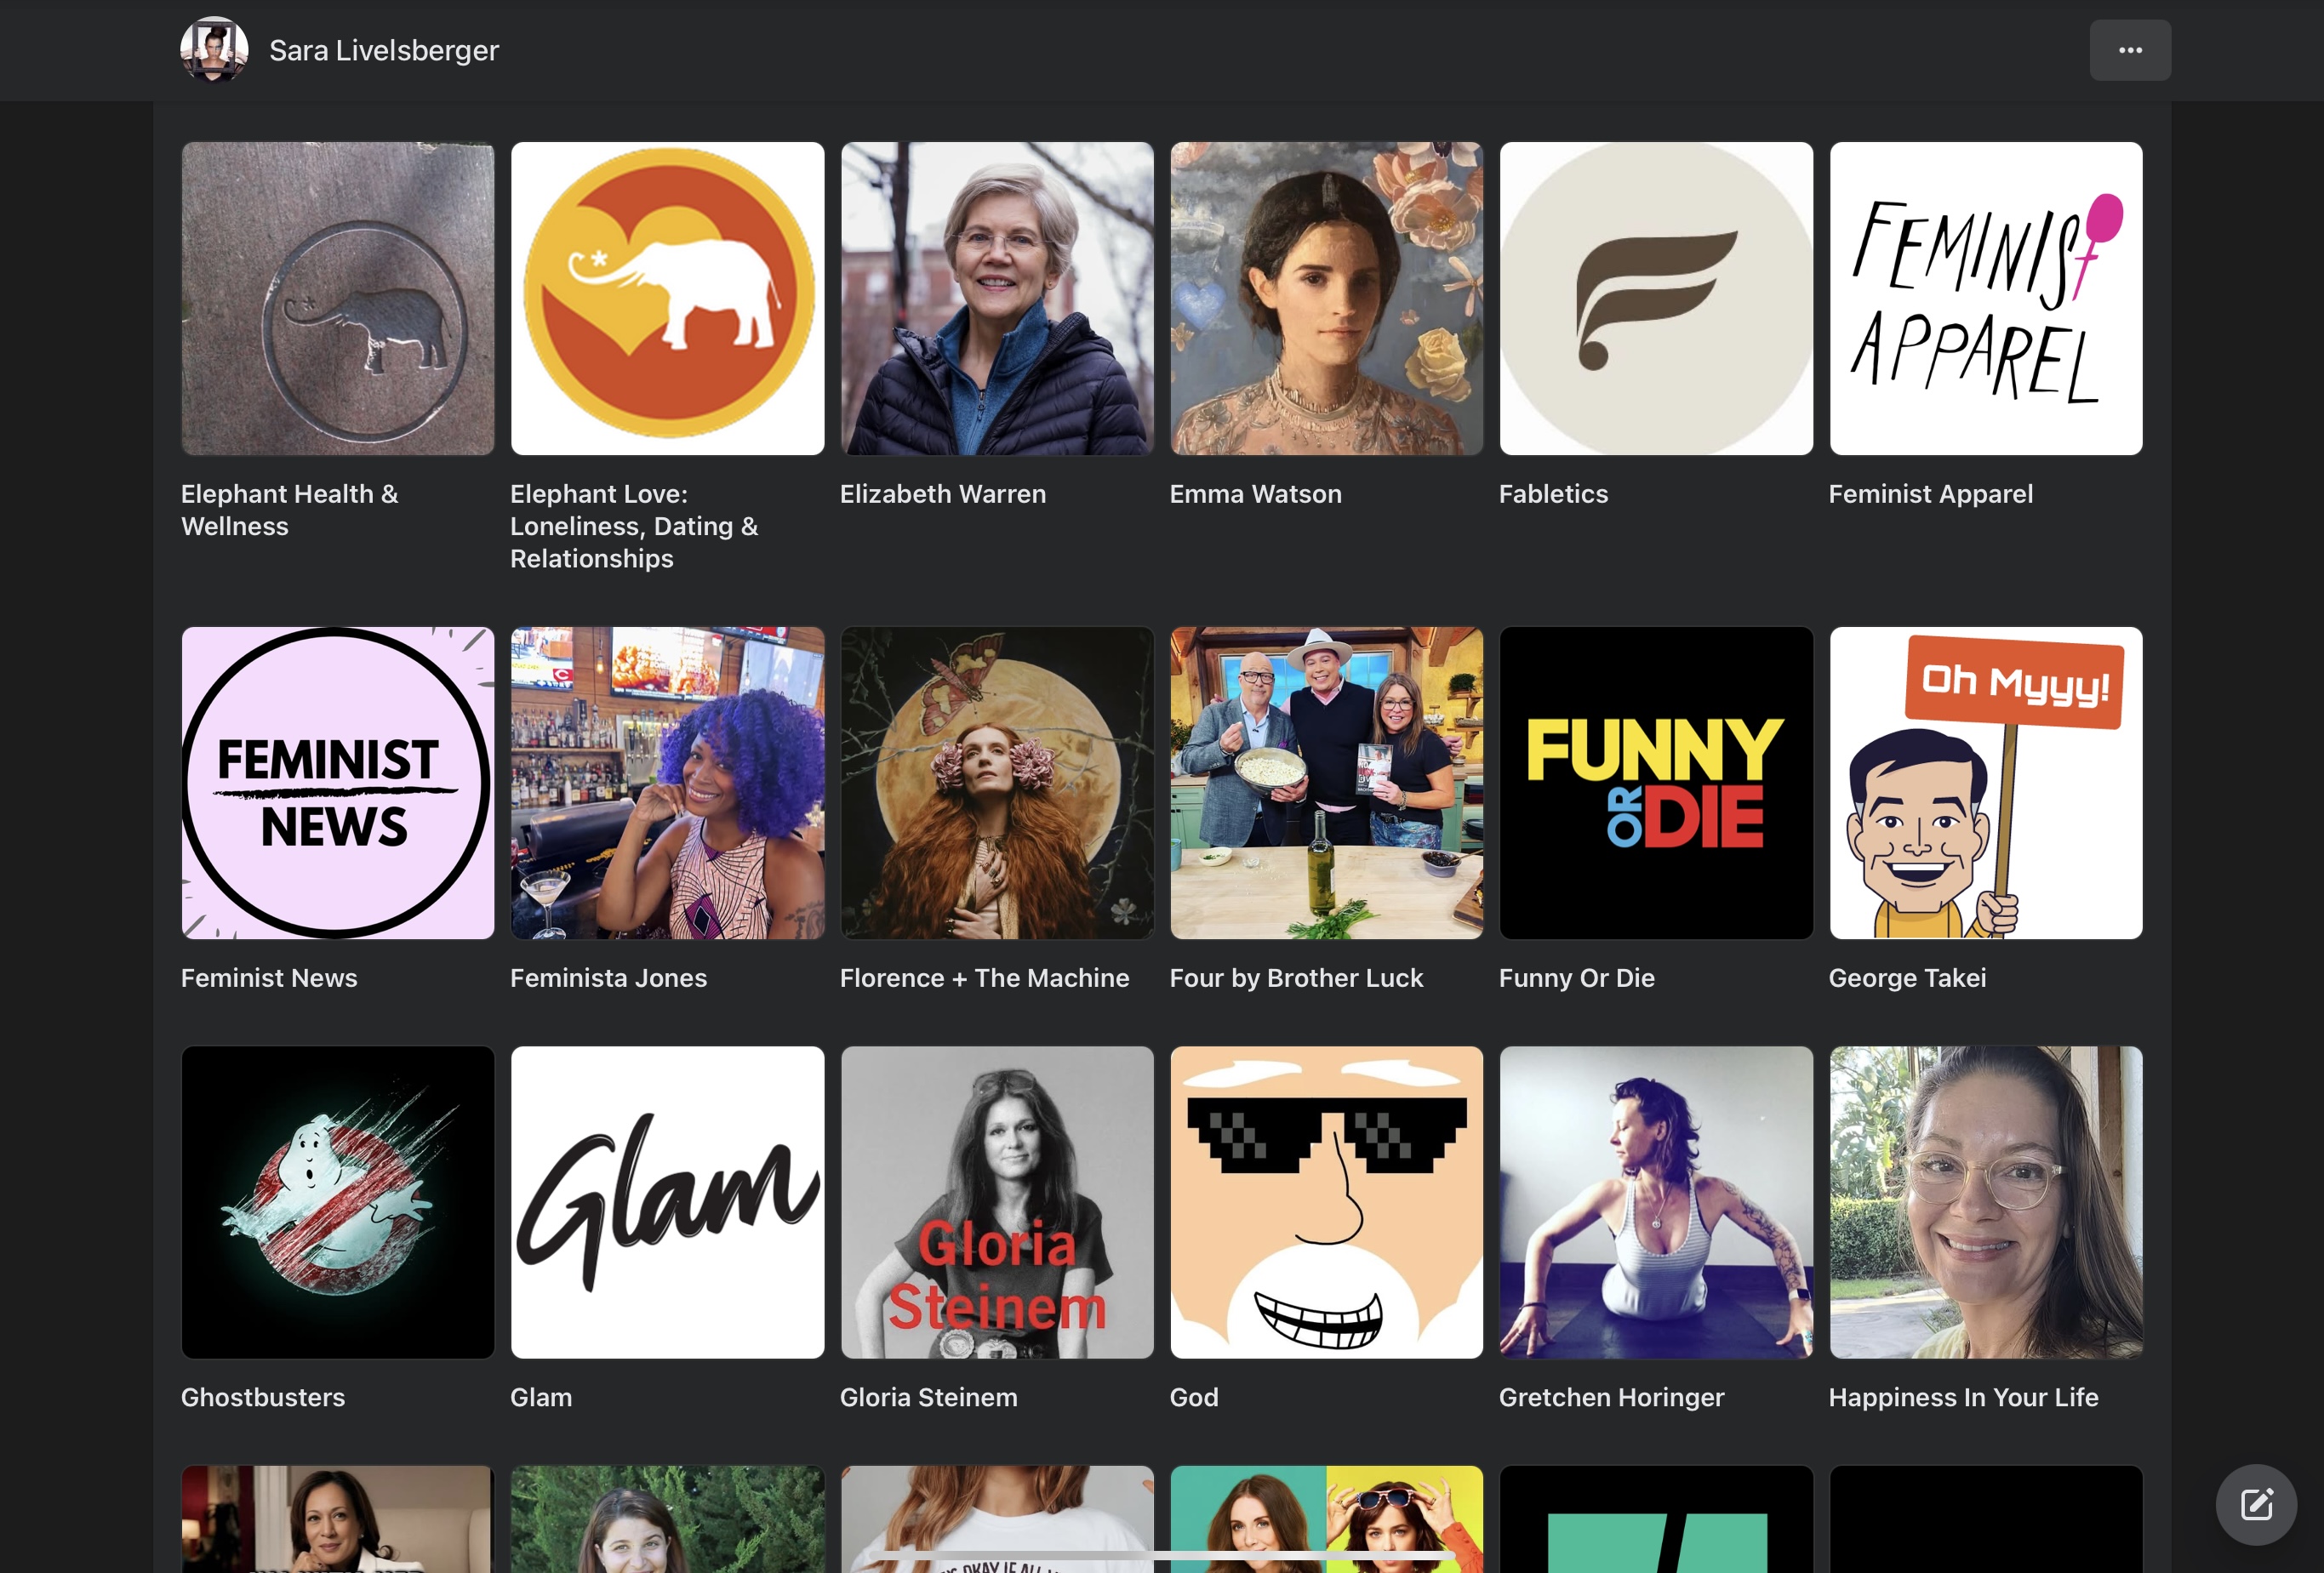Open the Happiness In Your Life photo
This screenshot has width=2324, height=1573.
pos(1986,1202)
